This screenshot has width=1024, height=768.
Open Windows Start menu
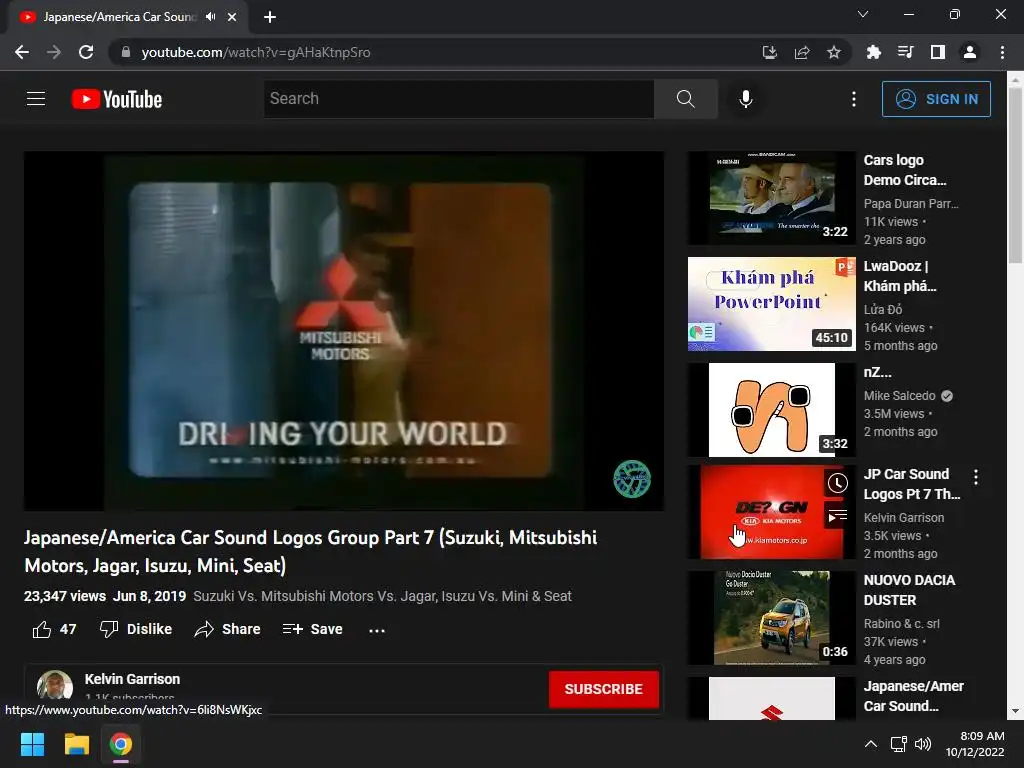tap(32, 744)
